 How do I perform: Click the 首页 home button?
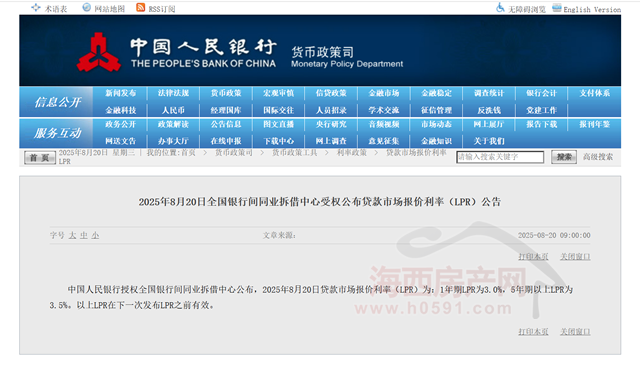(40, 158)
